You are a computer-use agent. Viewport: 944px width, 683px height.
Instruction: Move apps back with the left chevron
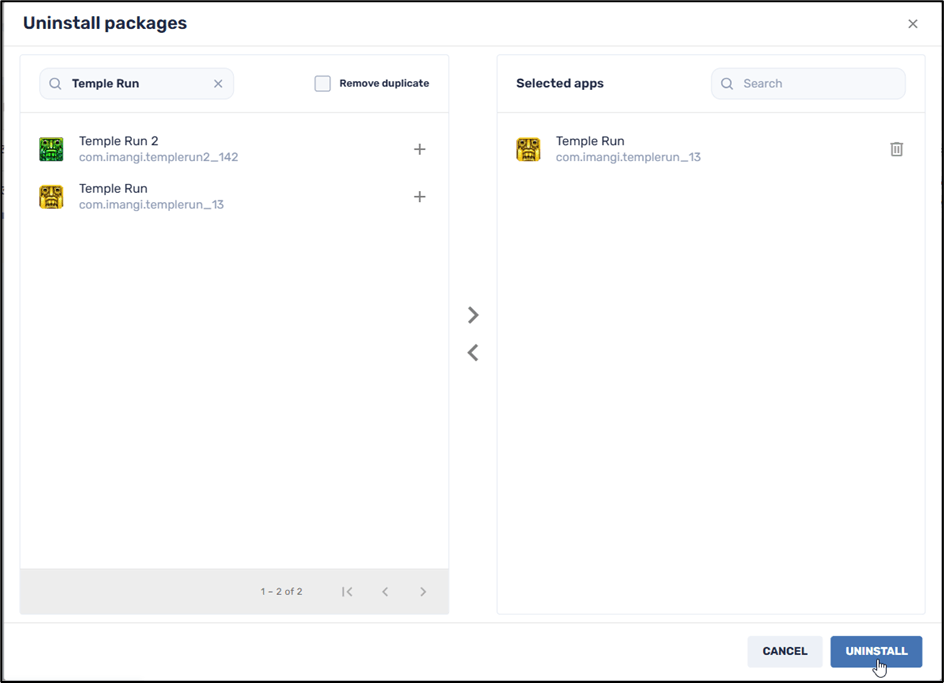pyautogui.click(x=473, y=353)
